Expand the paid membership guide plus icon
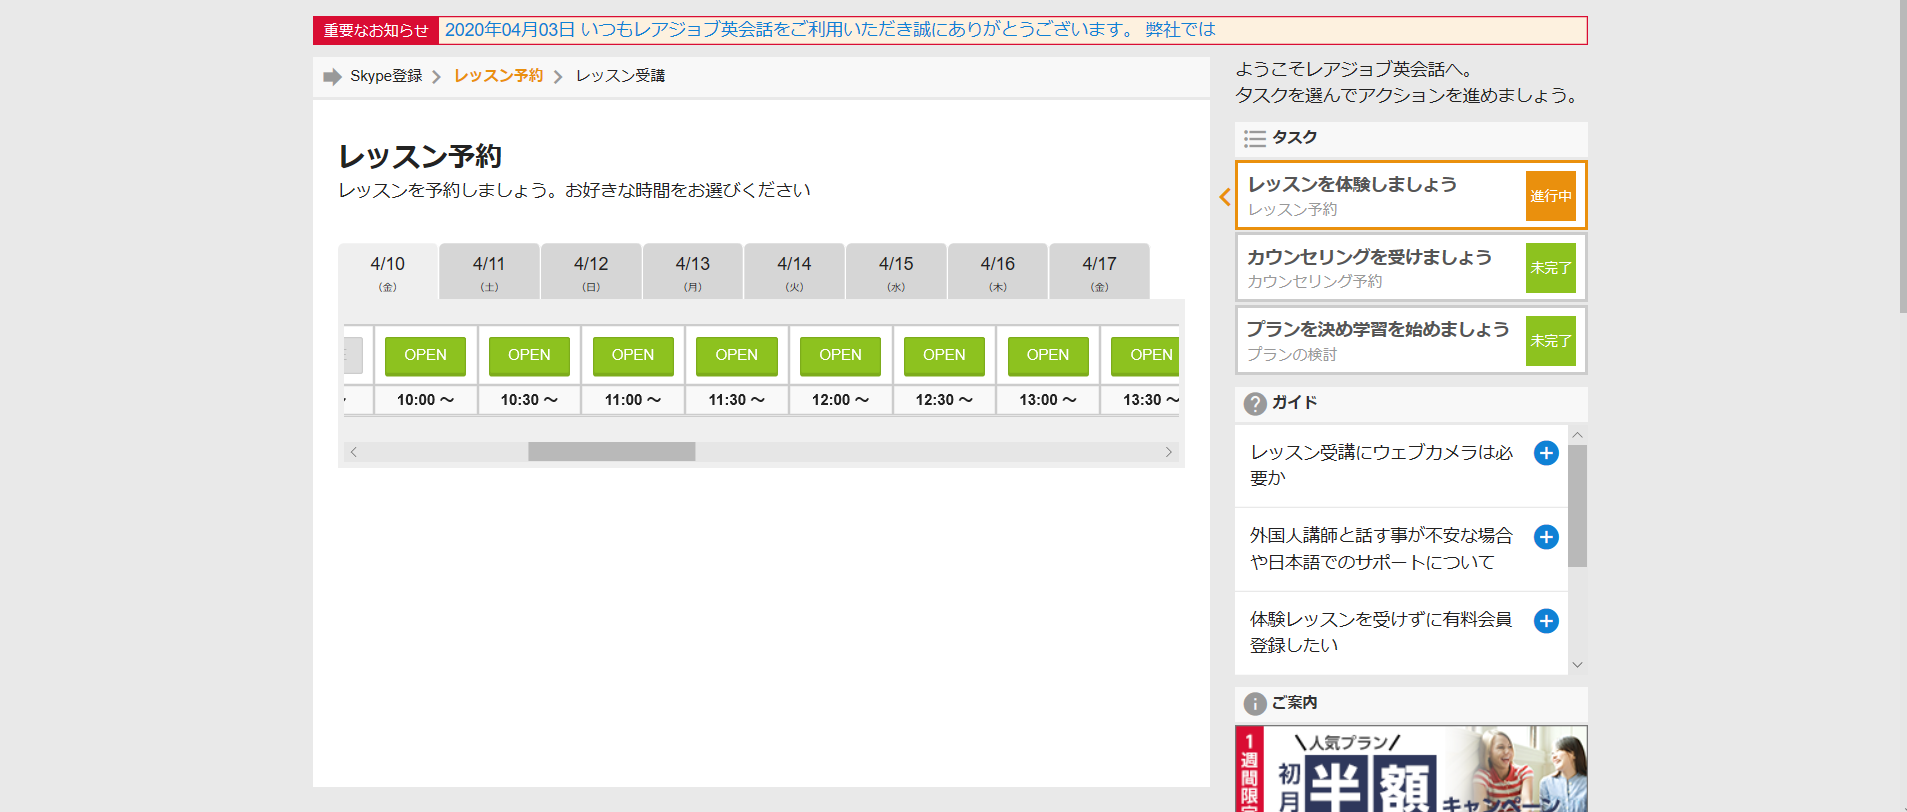The height and width of the screenshot is (812, 1907). tap(1546, 621)
